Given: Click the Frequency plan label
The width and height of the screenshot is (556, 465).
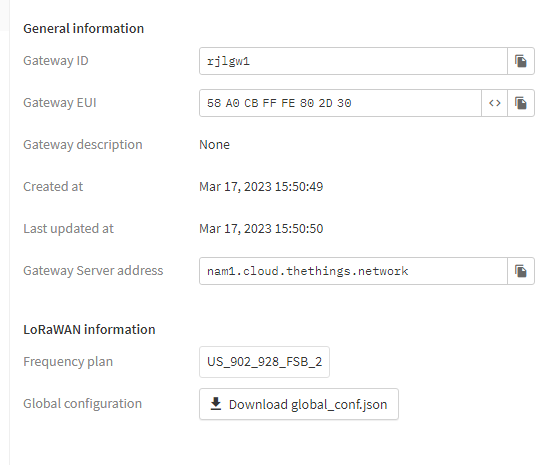Looking at the screenshot, I should (68, 362).
